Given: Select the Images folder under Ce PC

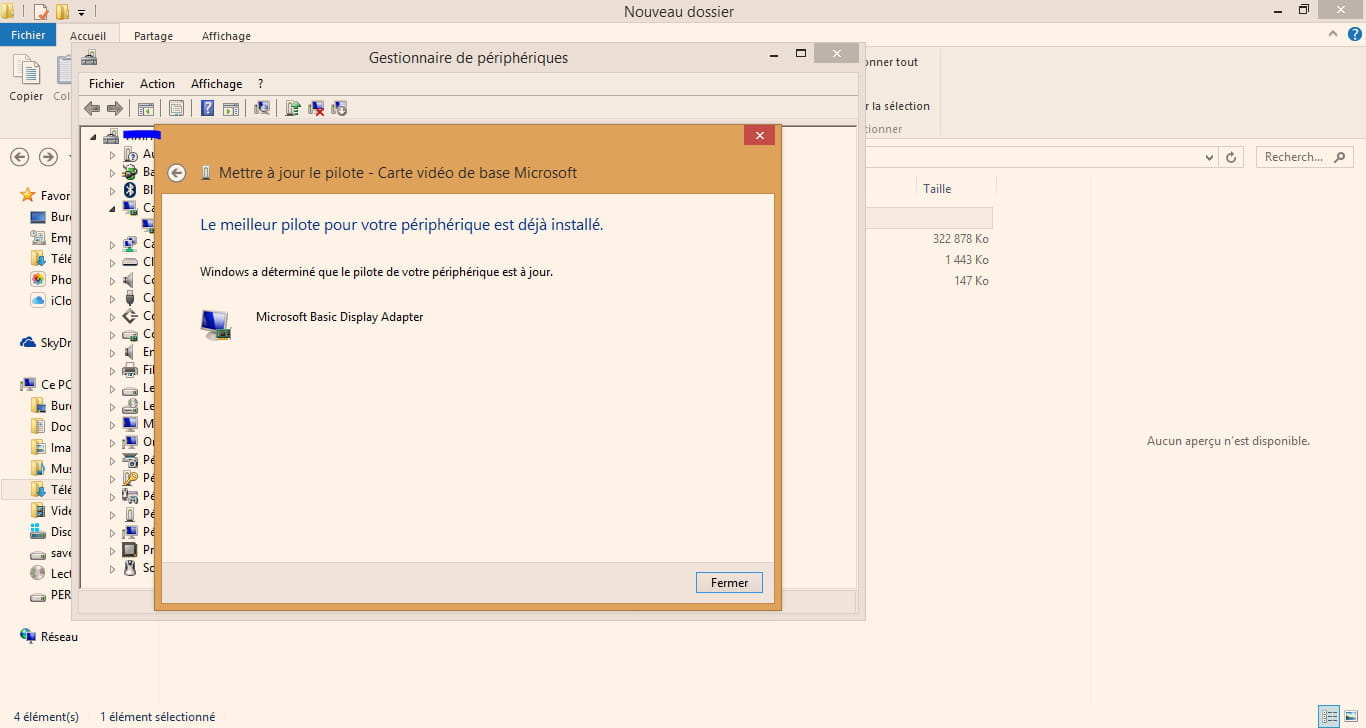Looking at the screenshot, I should pyautogui.click(x=50, y=447).
